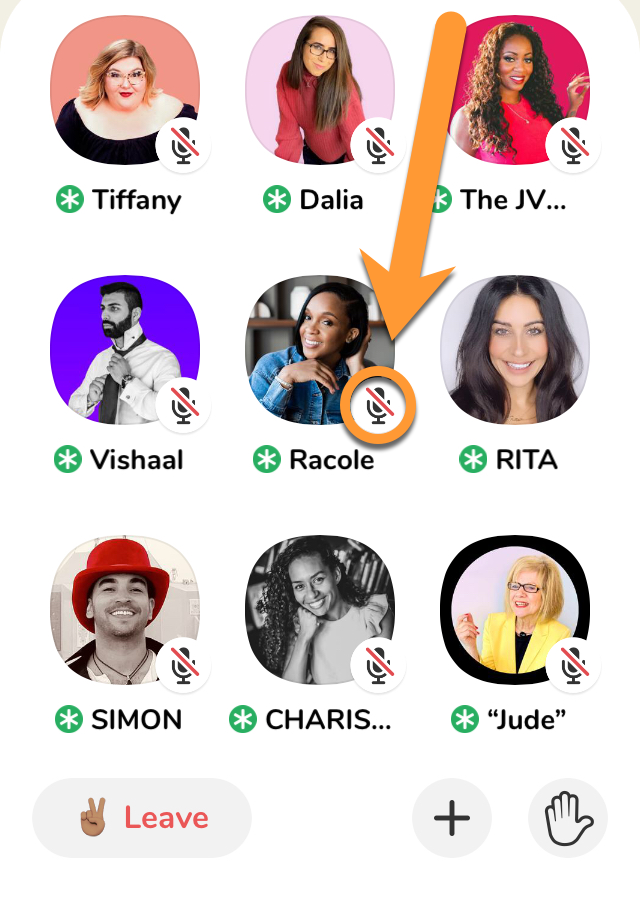Select the name label Racole
This screenshot has height=910, width=640.
pyautogui.click(x=332, y=460)
